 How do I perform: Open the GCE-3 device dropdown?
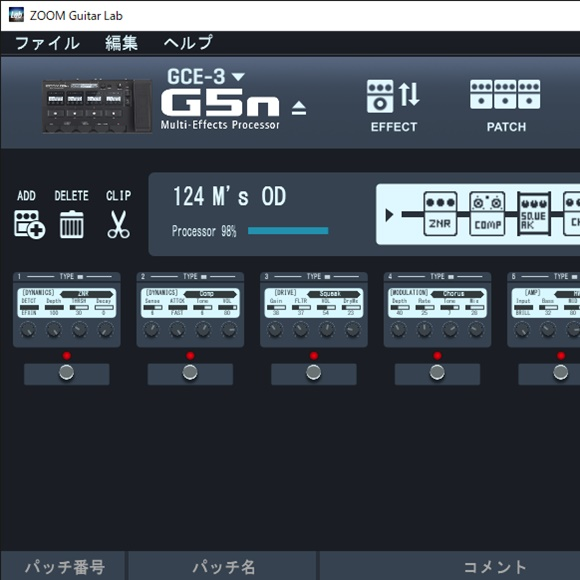coord(238,77)
